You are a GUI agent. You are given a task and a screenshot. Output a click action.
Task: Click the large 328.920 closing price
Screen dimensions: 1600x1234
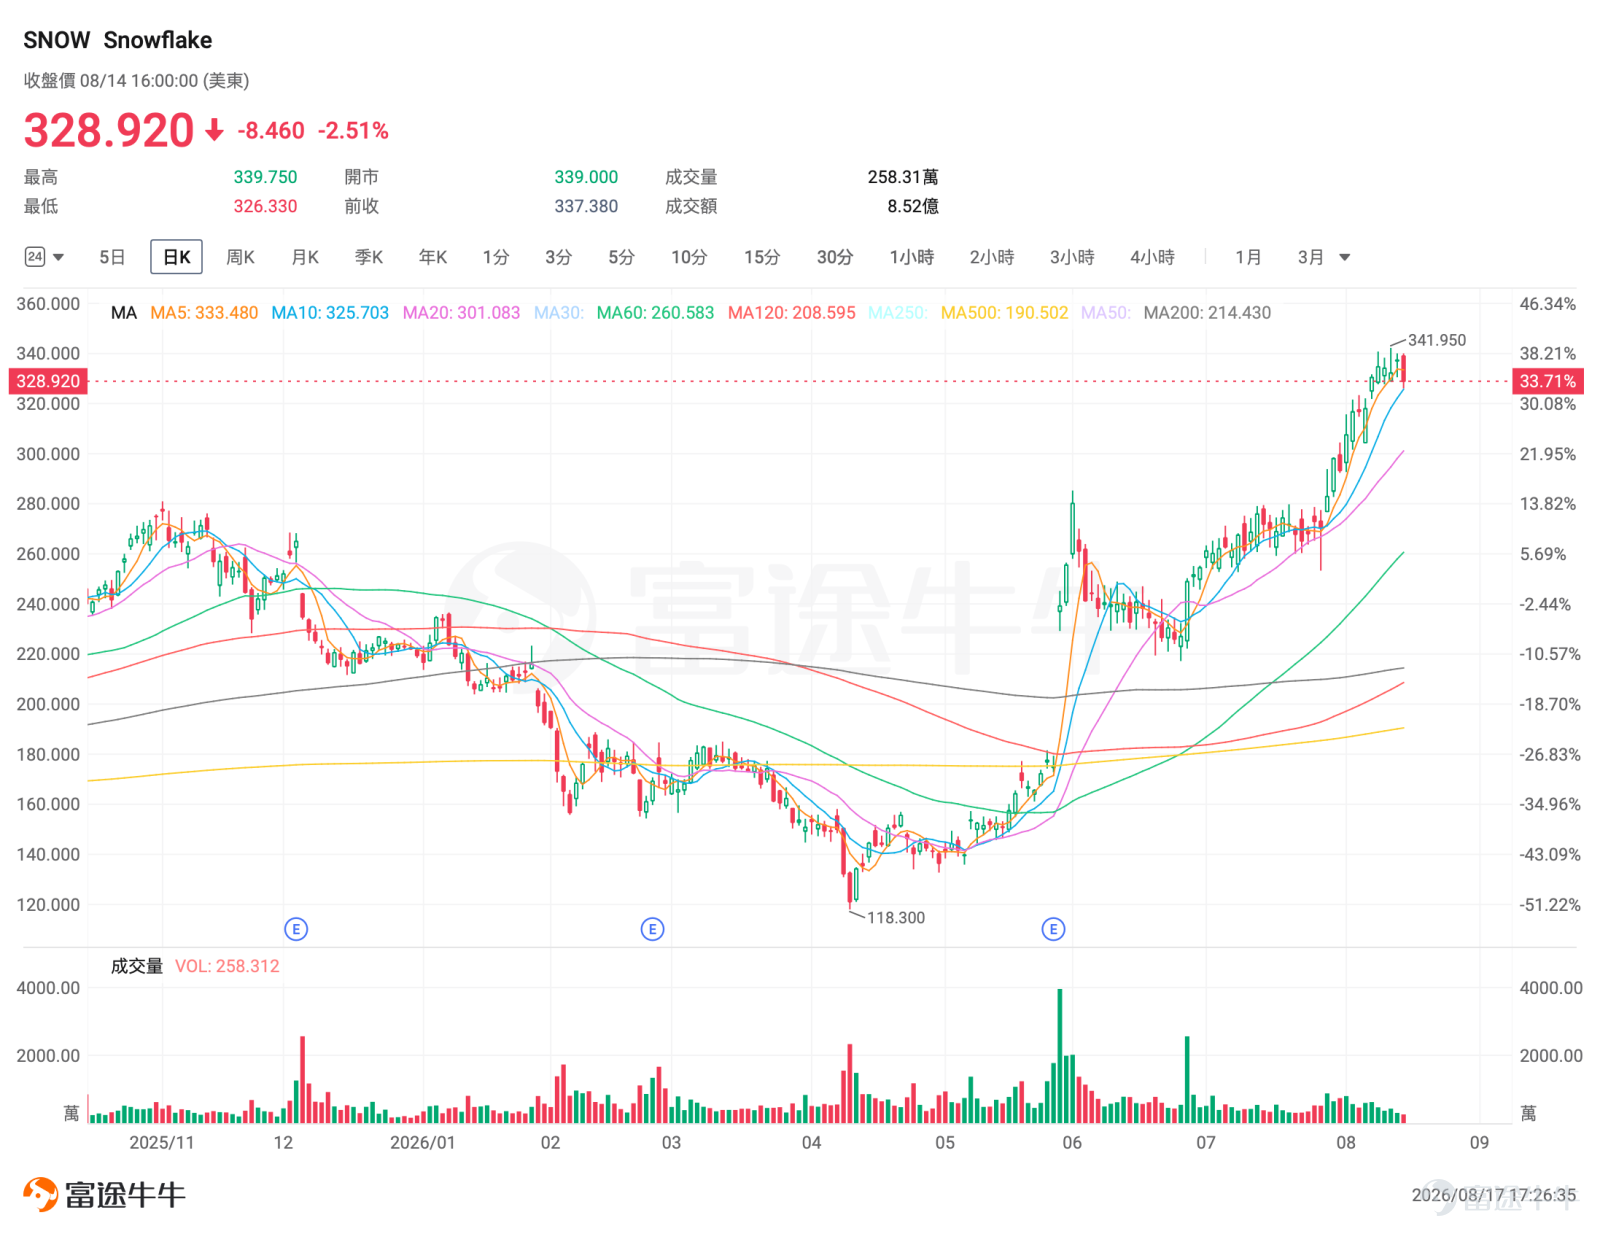[109, 131]
